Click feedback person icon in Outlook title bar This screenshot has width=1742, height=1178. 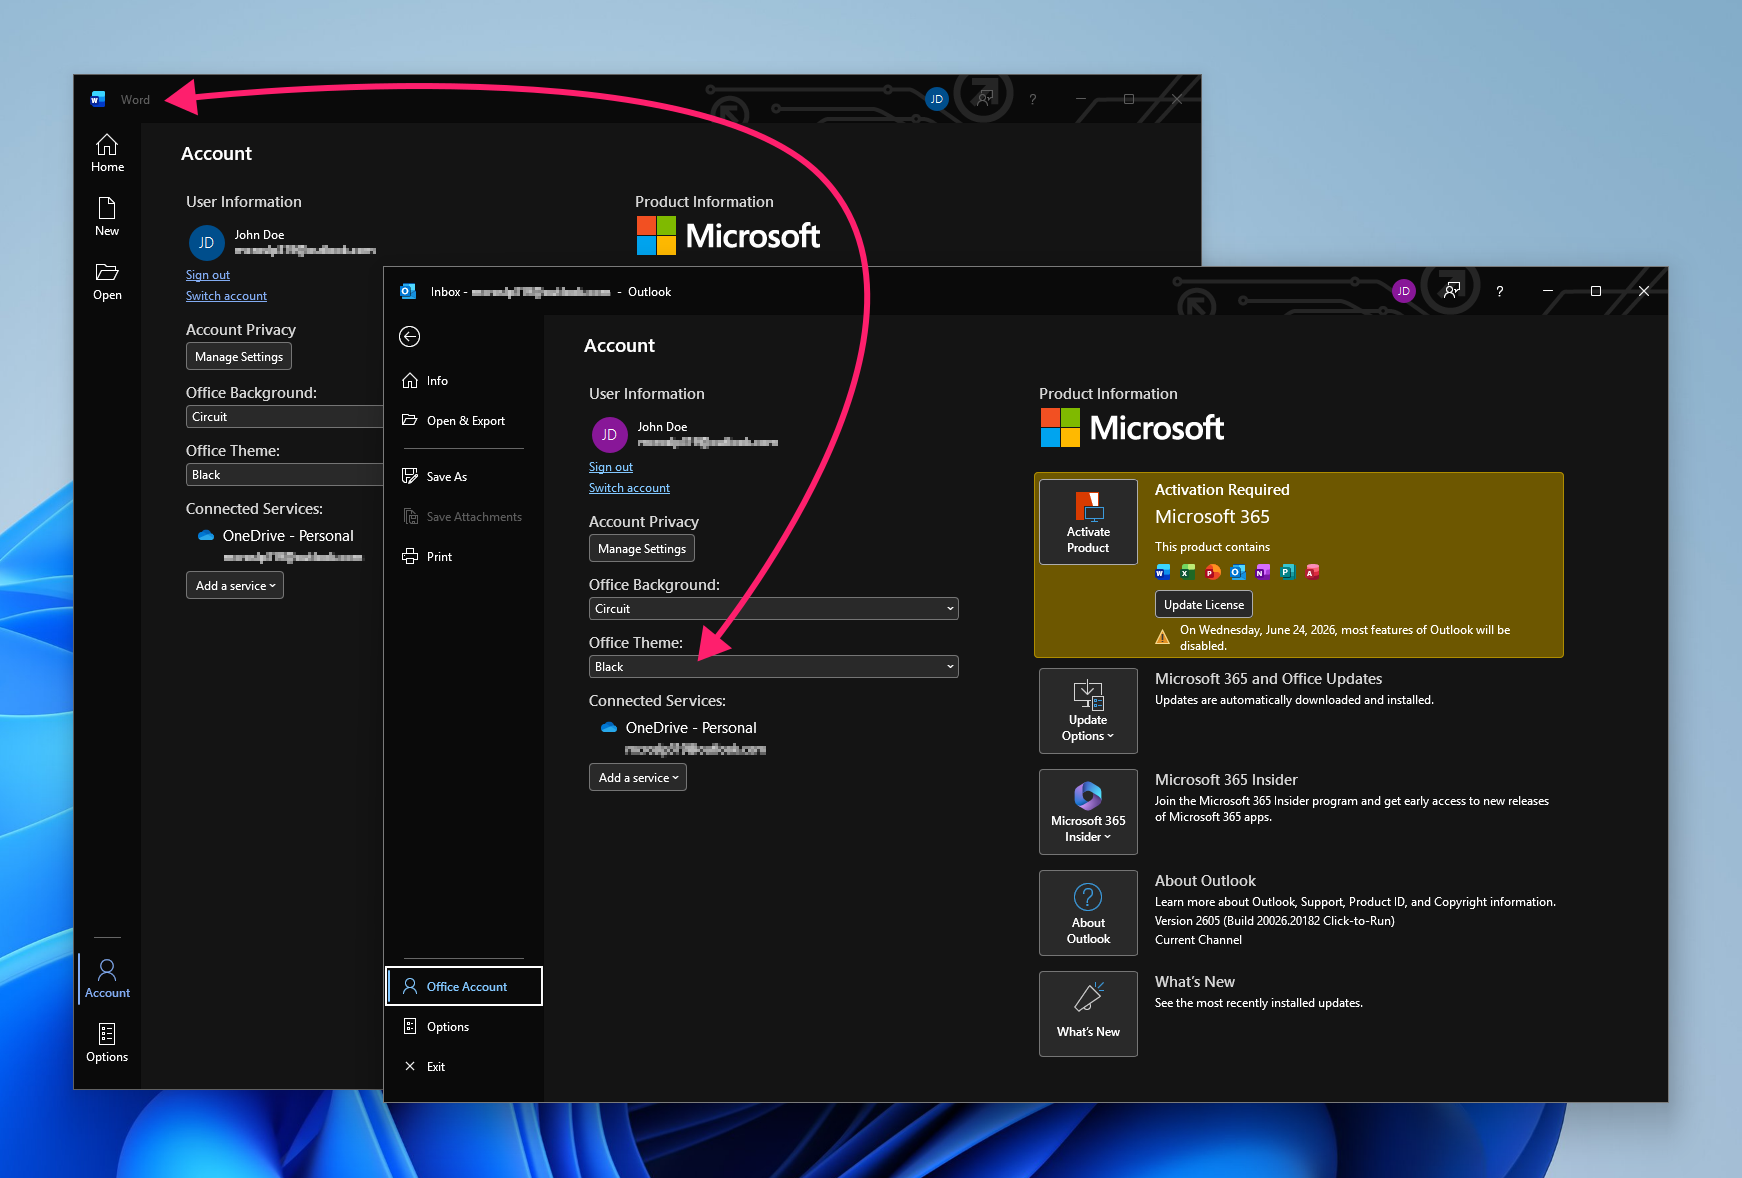(1451, 291)
